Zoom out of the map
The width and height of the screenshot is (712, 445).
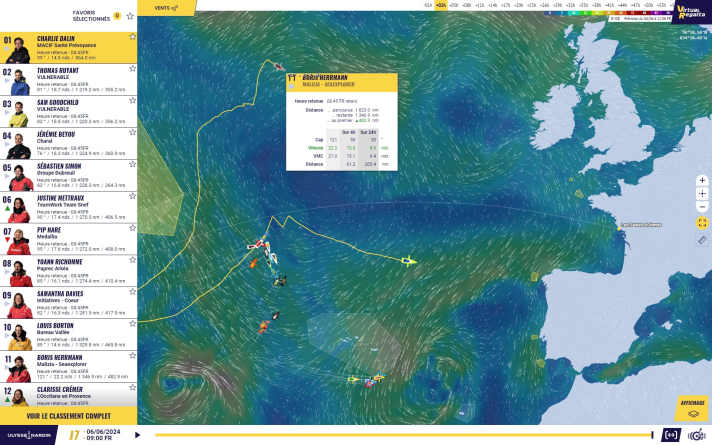pos(702,207)
